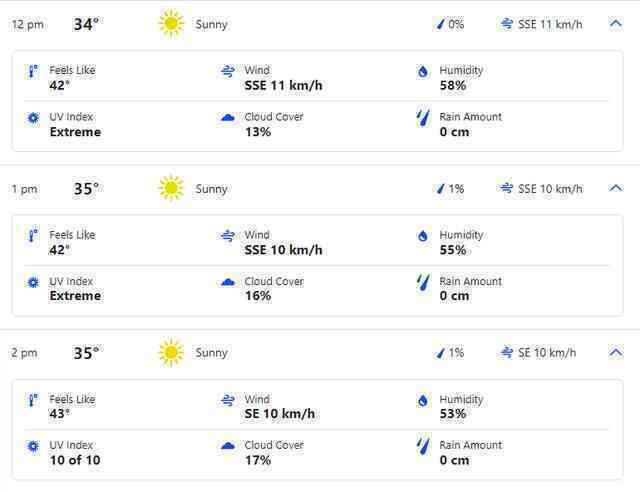The height and width of the screenshot is (492, 640).
Task: Click the Cloud Cover icon showing 13%
Action: 228,118
